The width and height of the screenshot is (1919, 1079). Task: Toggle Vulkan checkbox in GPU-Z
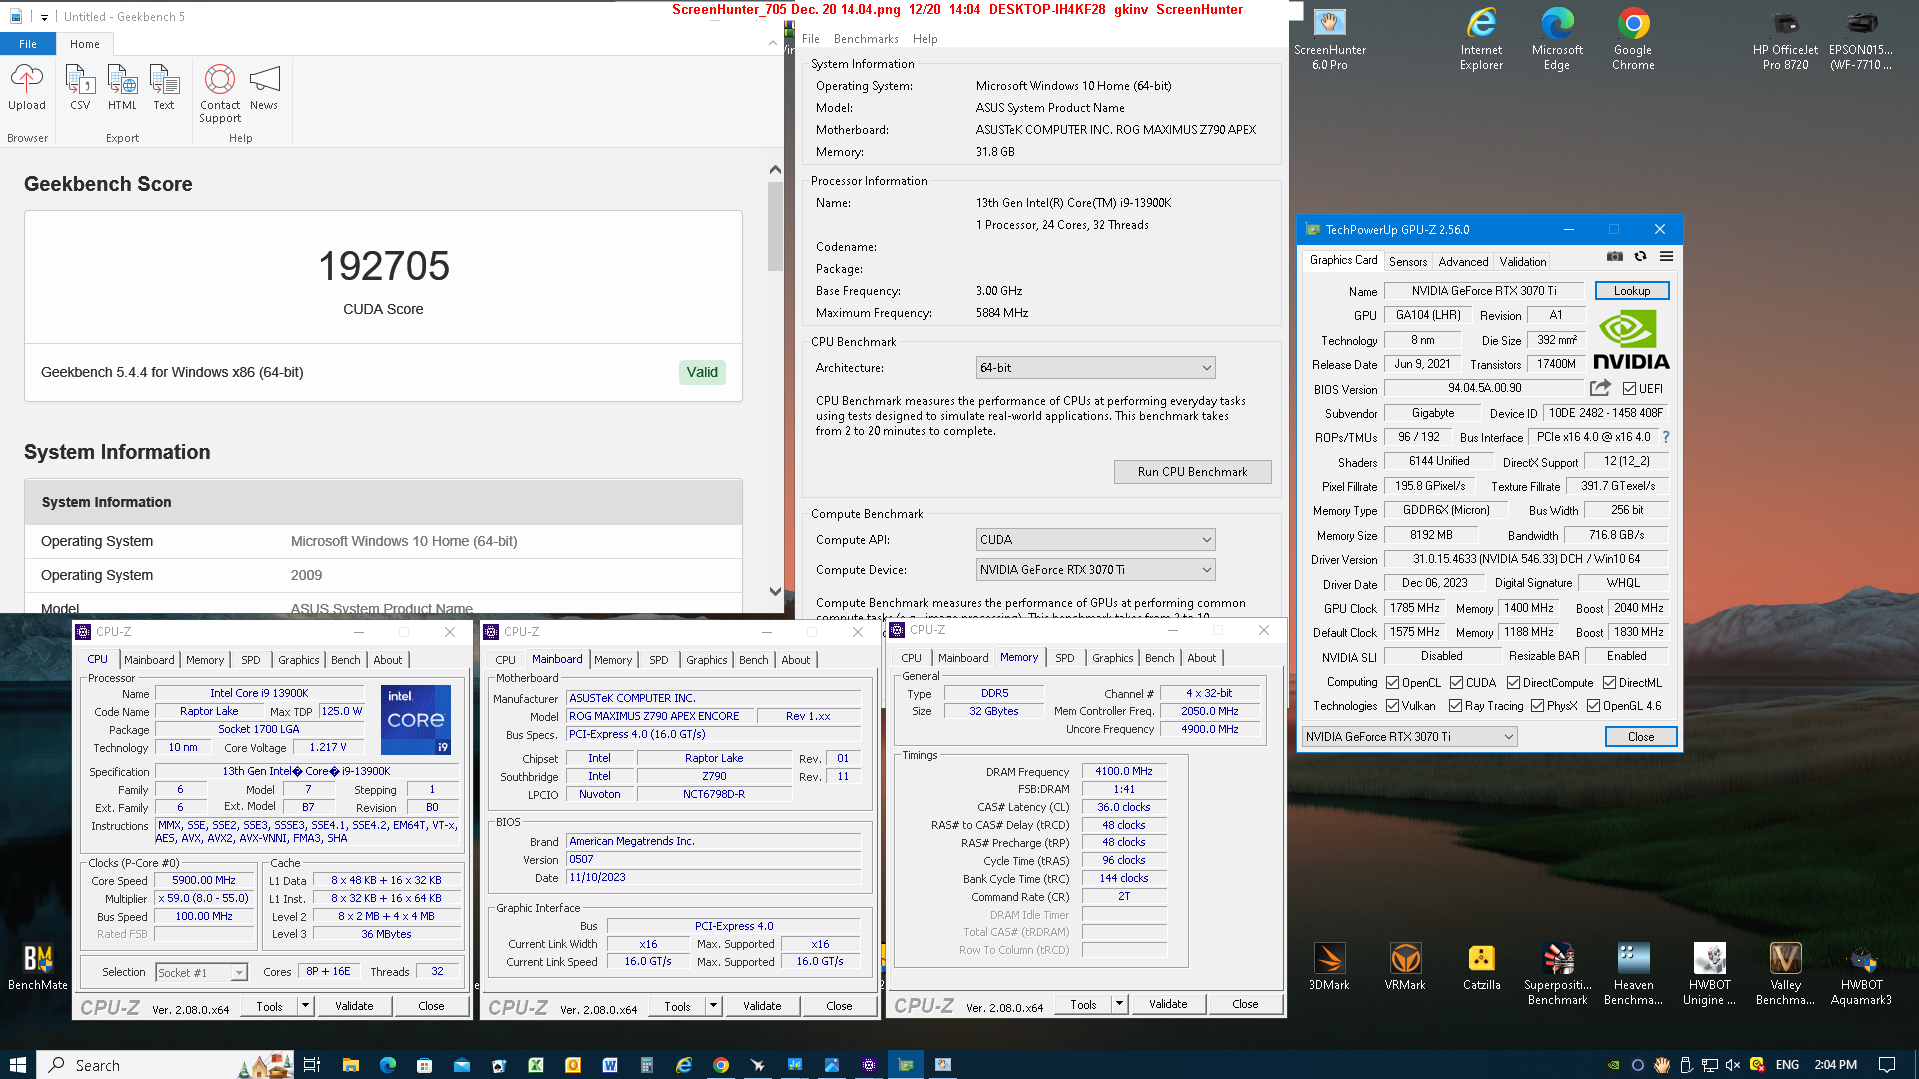coord(1392,706)
